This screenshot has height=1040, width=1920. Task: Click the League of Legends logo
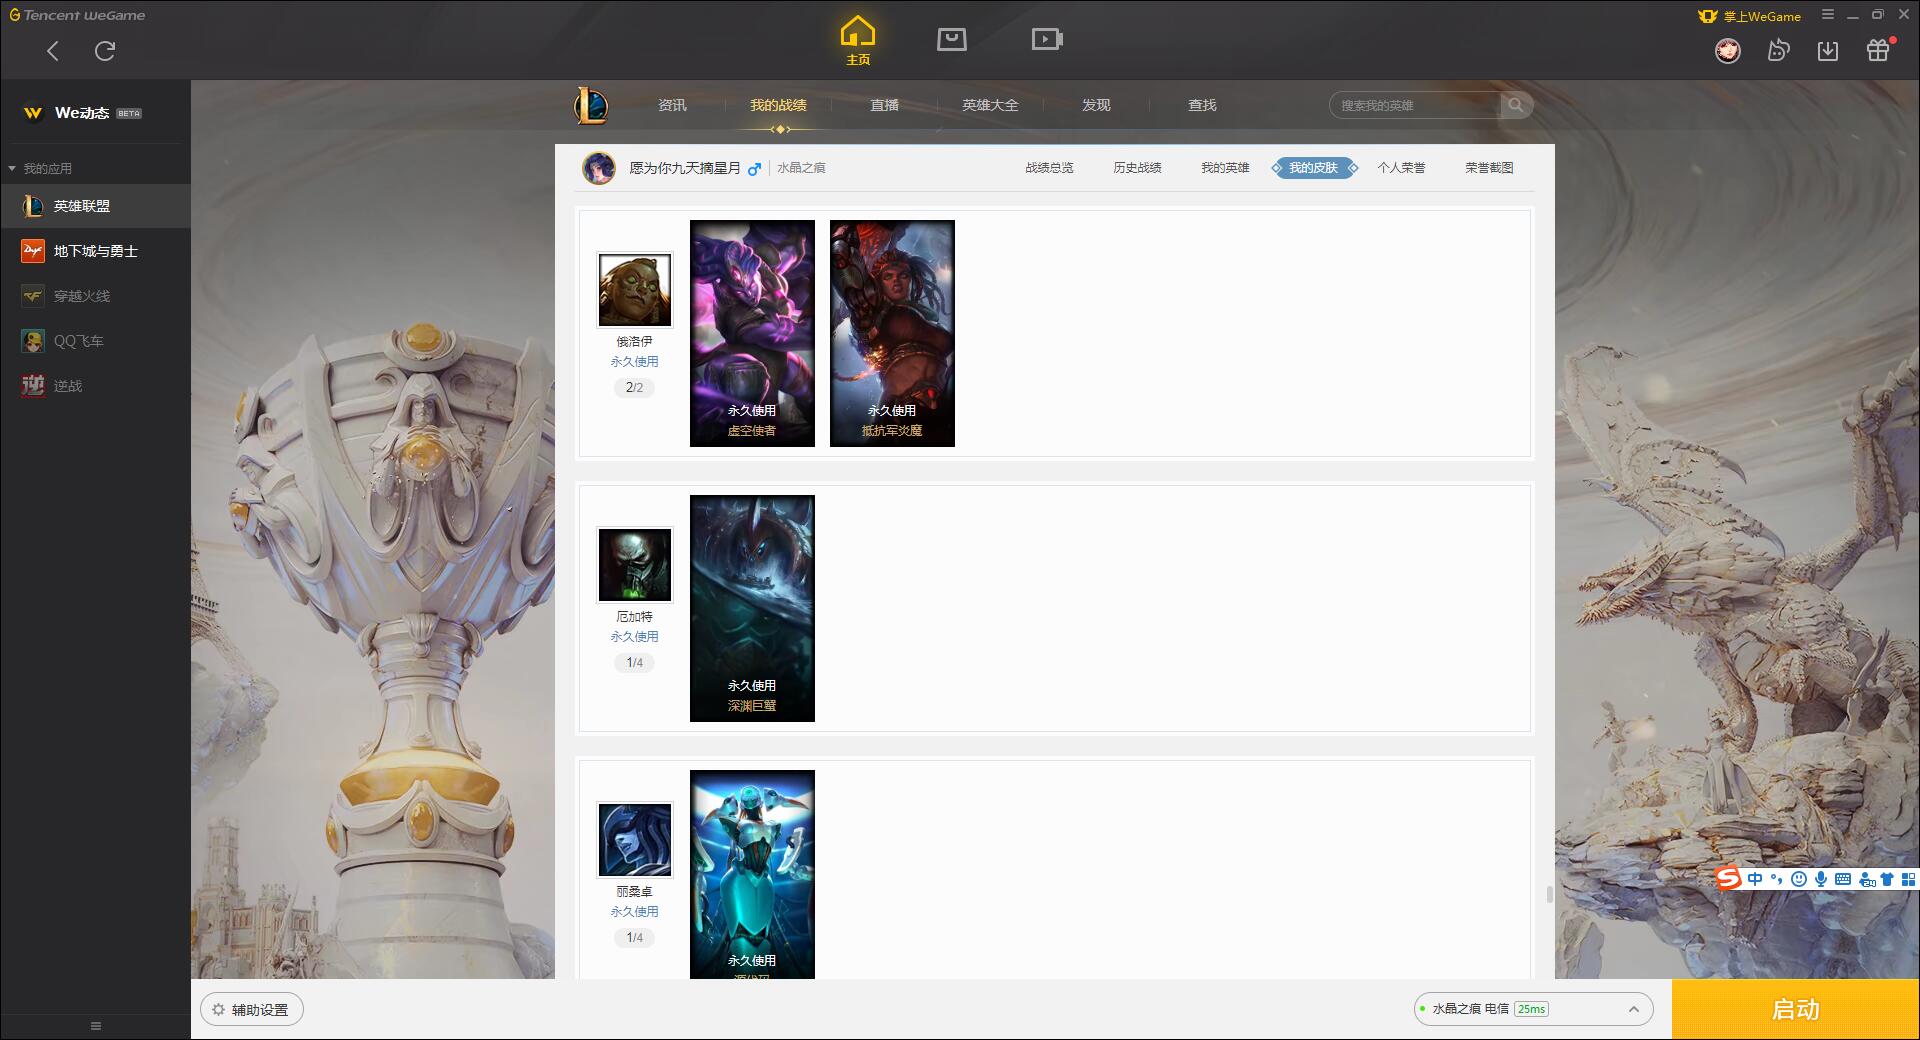(x=591, y=105)
